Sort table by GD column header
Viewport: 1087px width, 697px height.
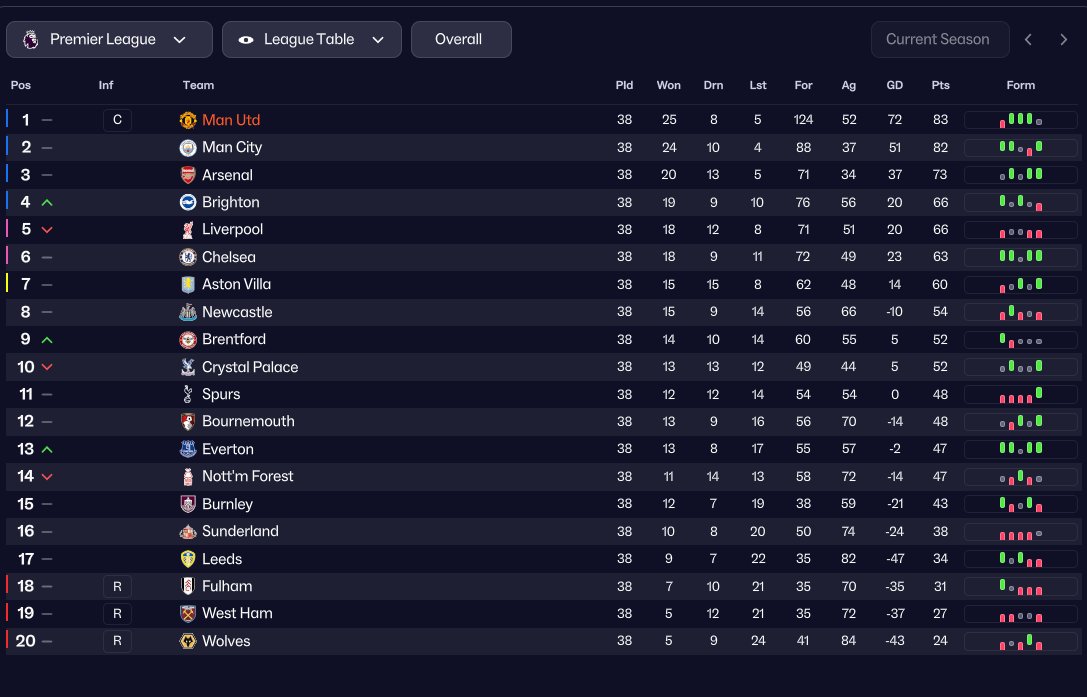(x=894, y=85)
